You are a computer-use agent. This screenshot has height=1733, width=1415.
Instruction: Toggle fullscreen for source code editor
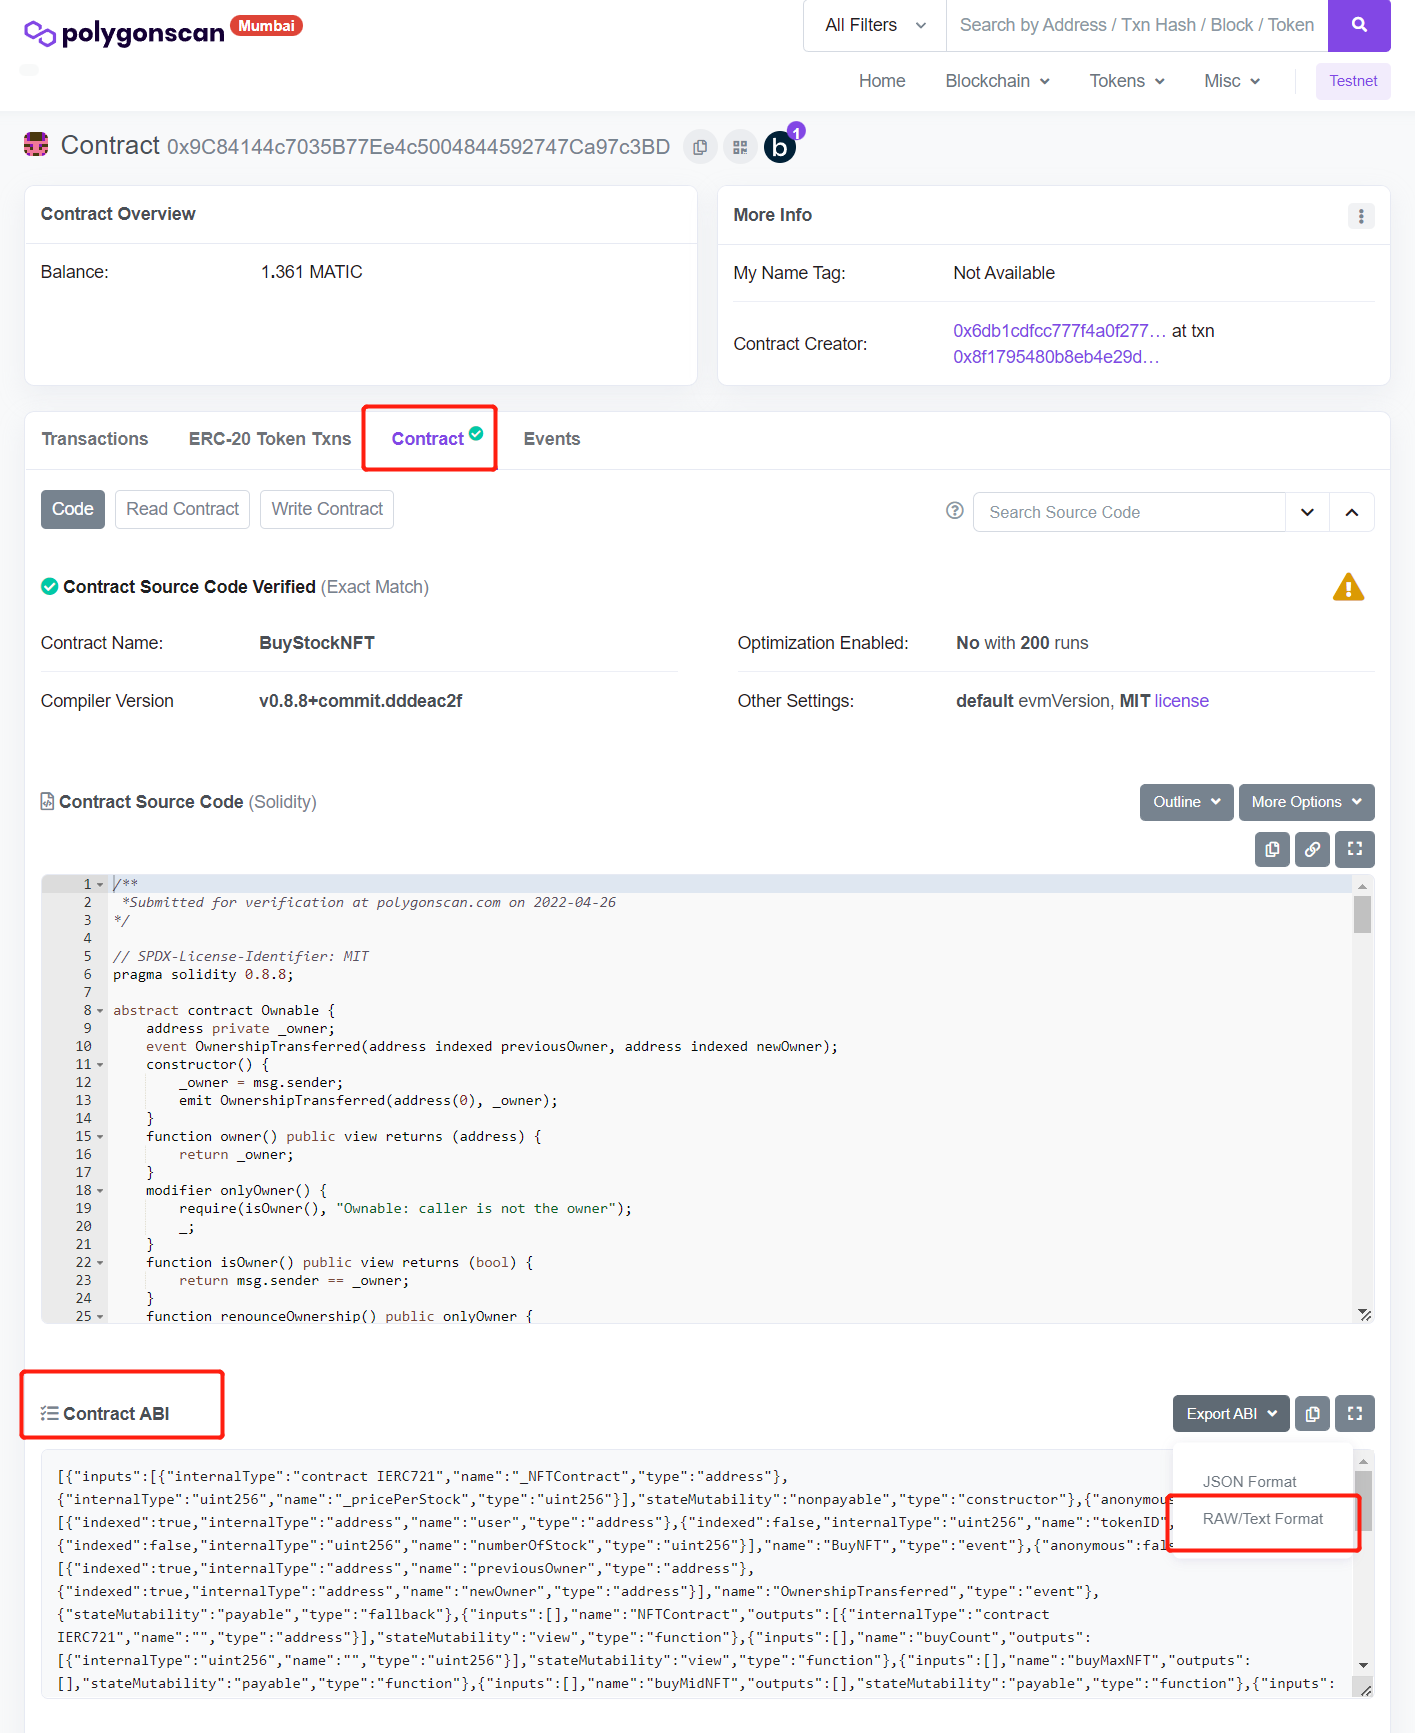click(x=1355, y=849)
